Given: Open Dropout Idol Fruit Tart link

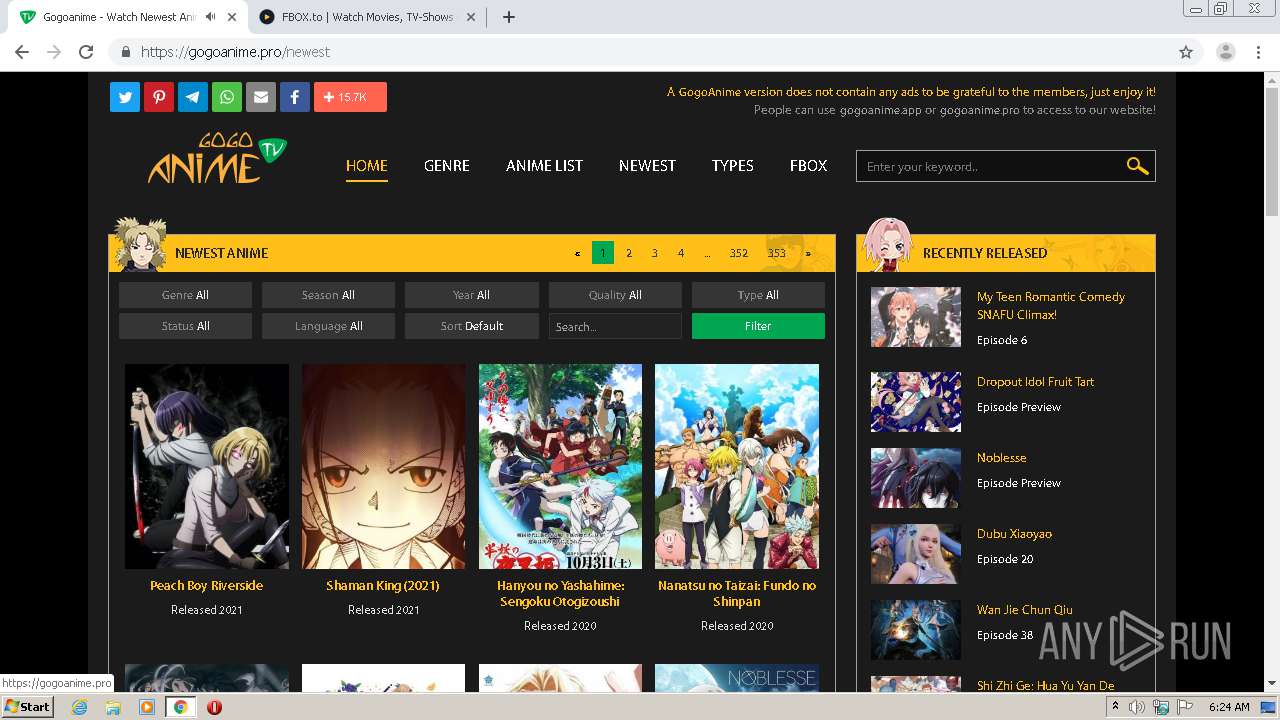Looking at the screenshot, I should tap(1035, 382).
